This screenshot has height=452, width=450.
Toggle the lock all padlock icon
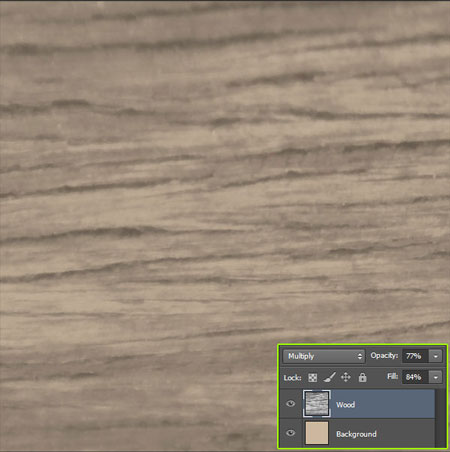coord(362,377)
